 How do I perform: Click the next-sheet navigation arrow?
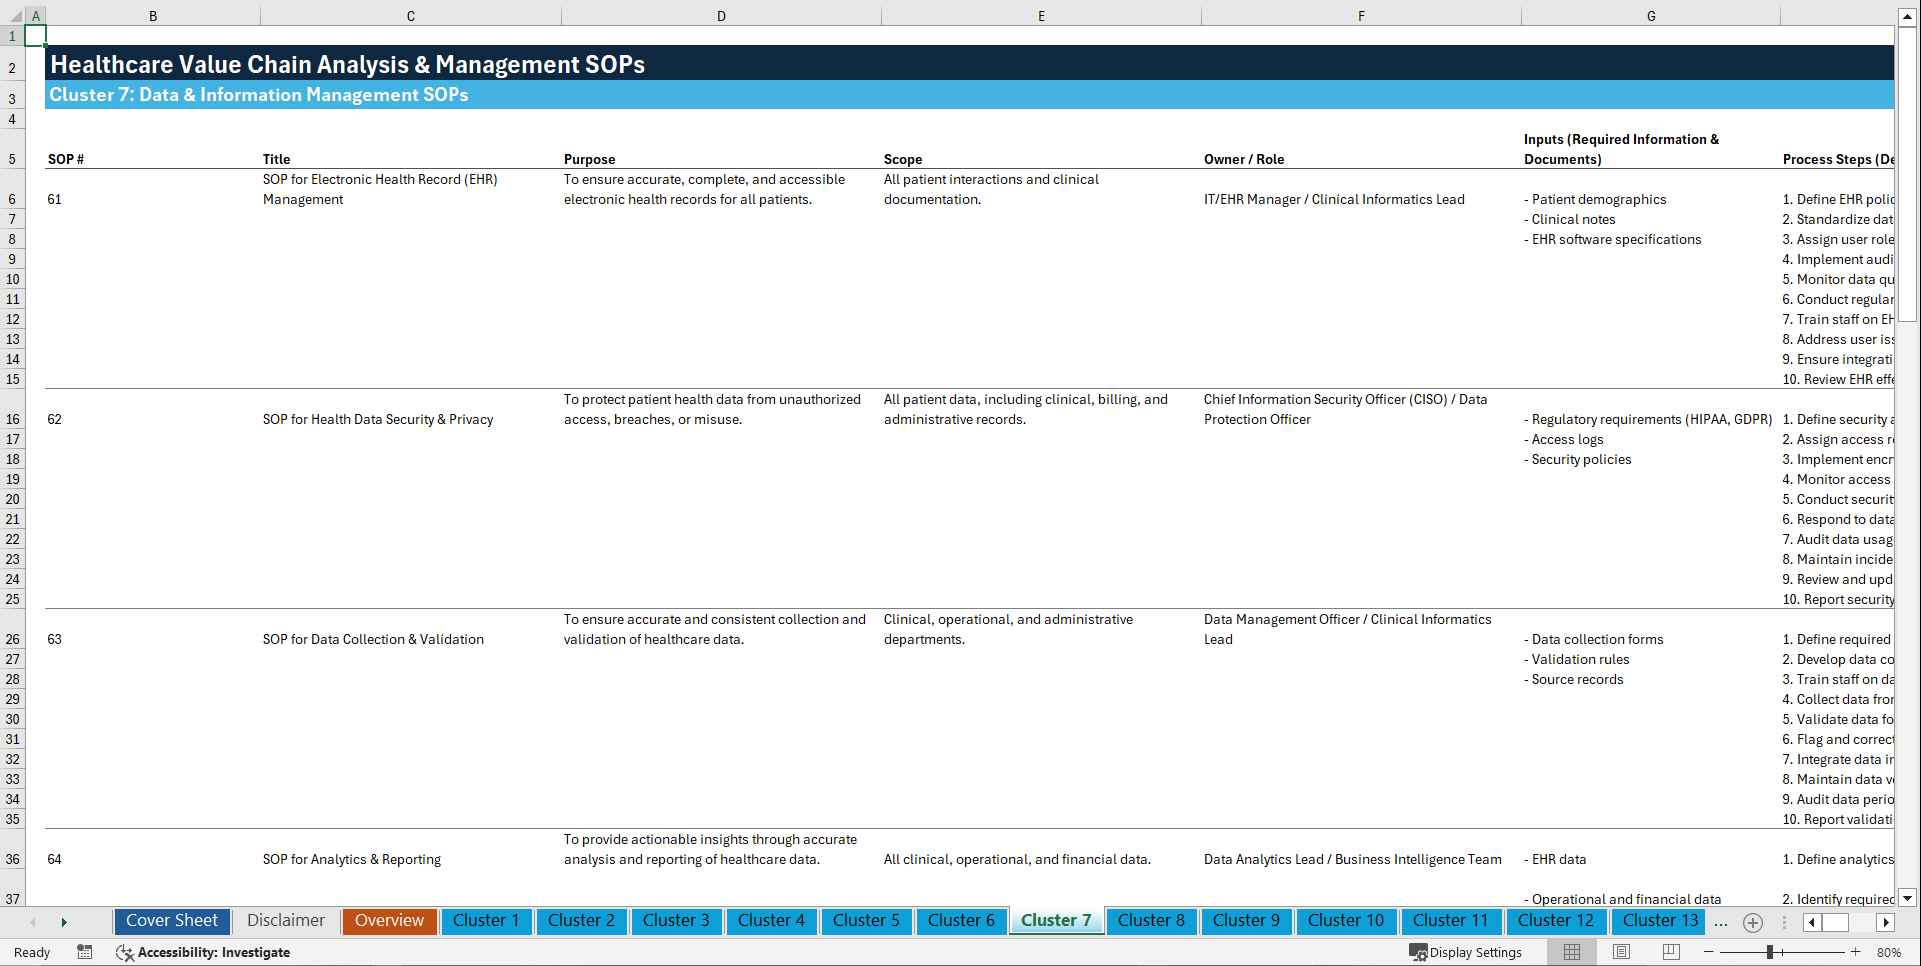point(64,922)
